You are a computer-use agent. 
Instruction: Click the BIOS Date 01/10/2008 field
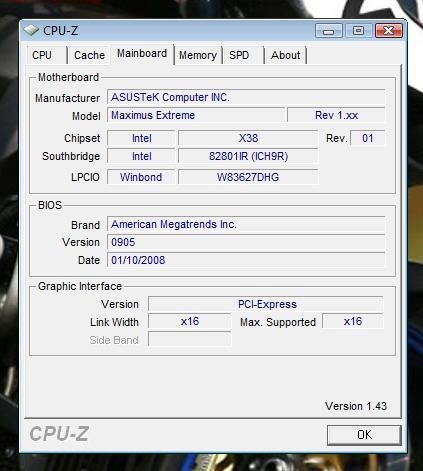246,260
